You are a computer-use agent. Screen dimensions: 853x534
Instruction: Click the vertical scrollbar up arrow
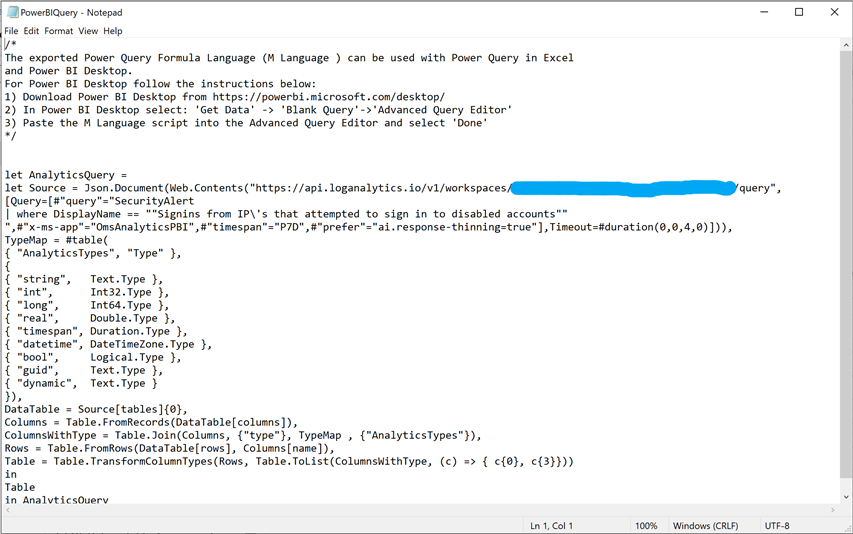coord(846,45)
